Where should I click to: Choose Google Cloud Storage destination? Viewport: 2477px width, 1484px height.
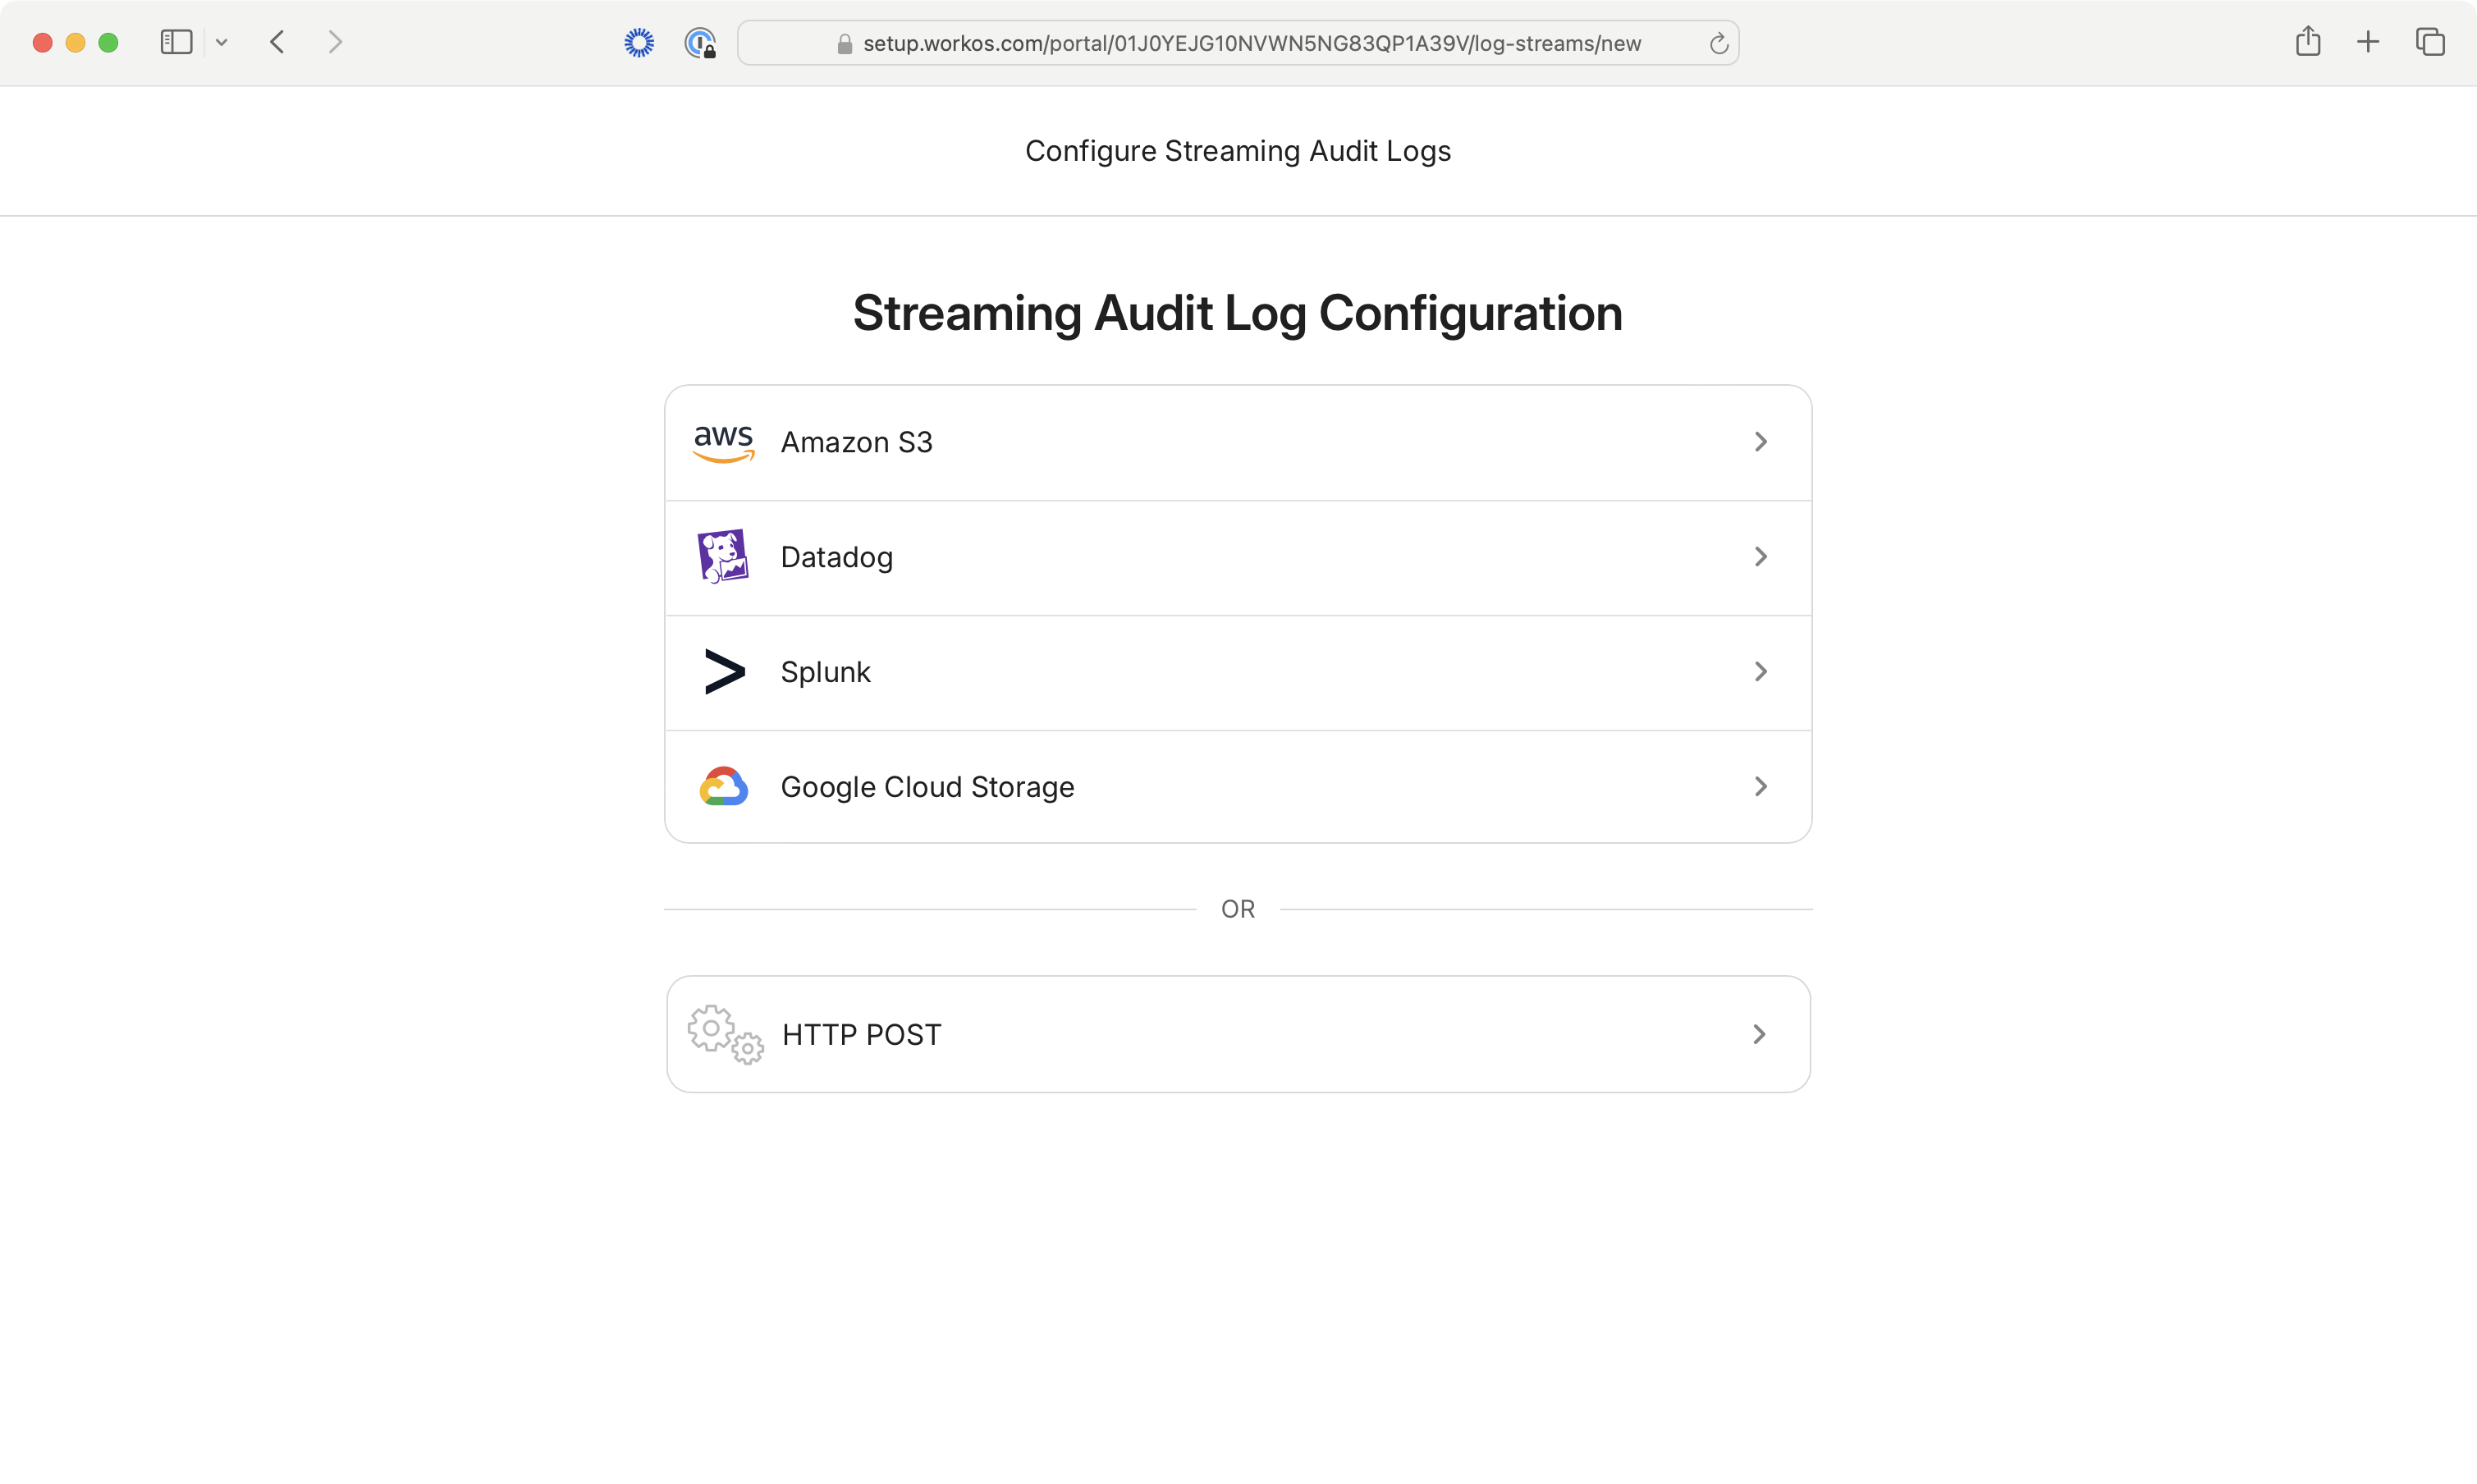click(1237, 787)
